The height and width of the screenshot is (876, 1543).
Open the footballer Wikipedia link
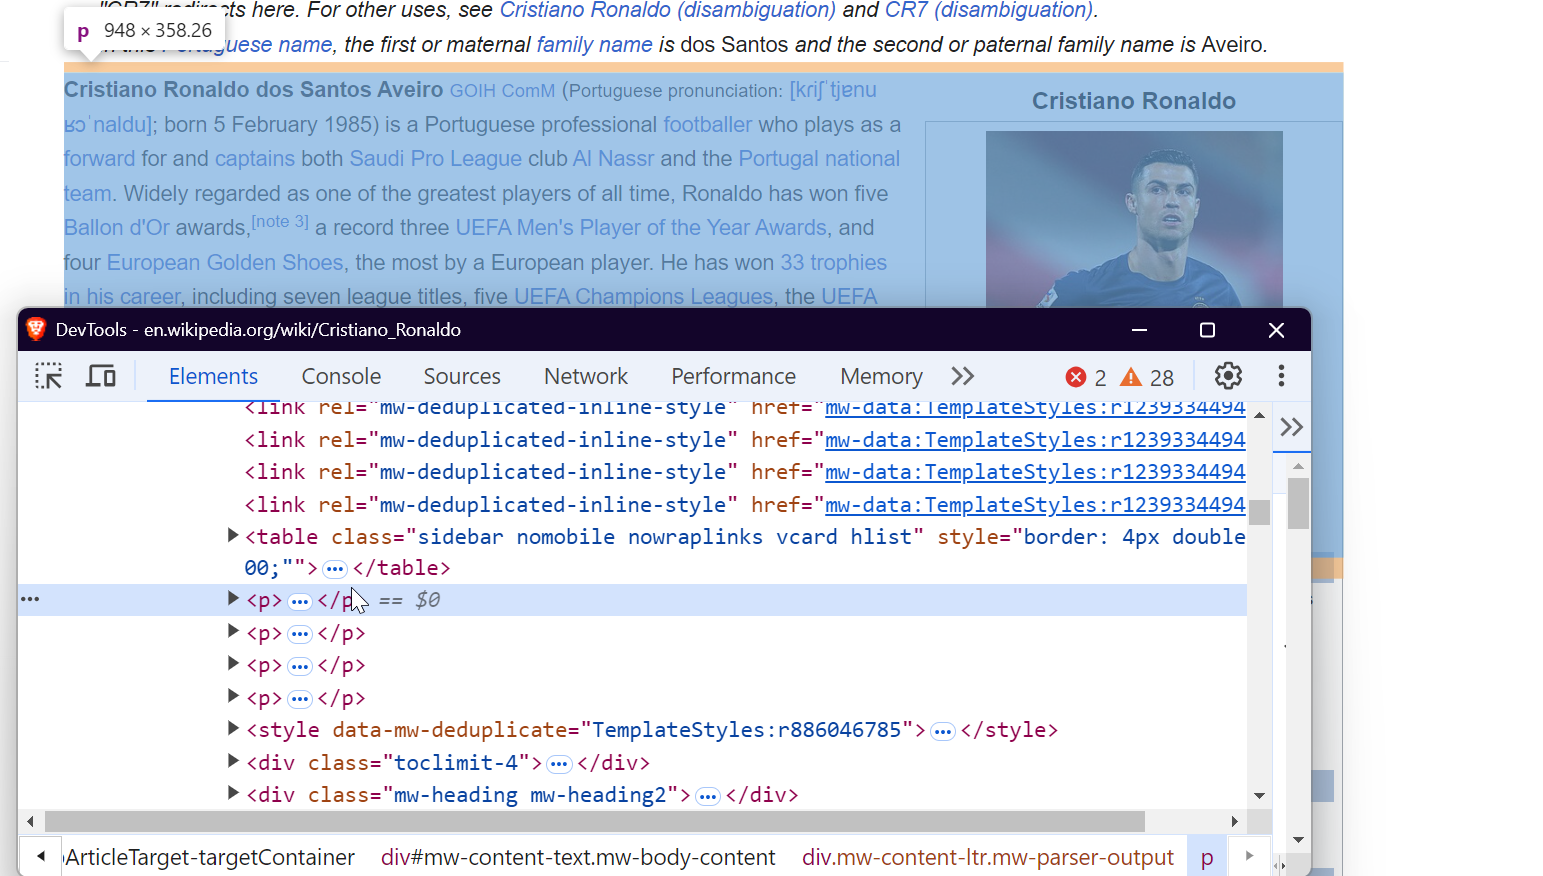[707, 124]
